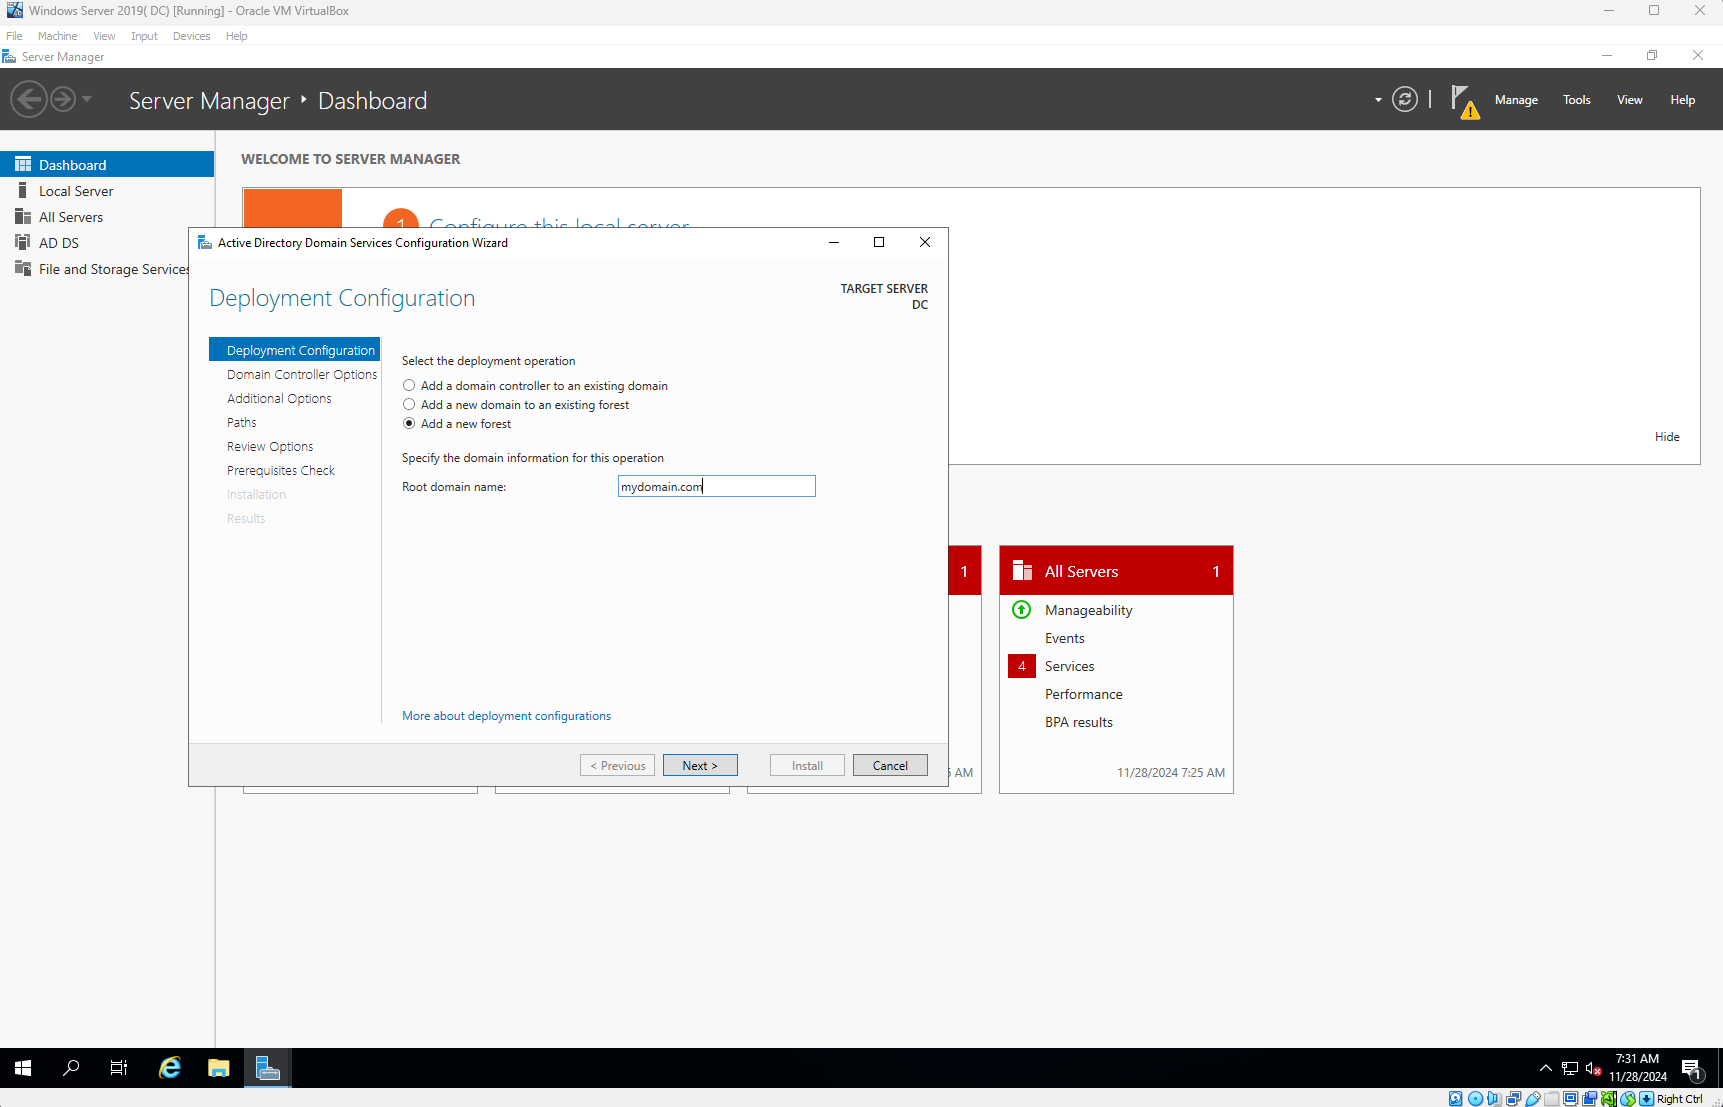Open the dropdown arrow beside the refresh icon
The height and width of the screenshot is (1107, 1723).
(x=1378, y=100)
